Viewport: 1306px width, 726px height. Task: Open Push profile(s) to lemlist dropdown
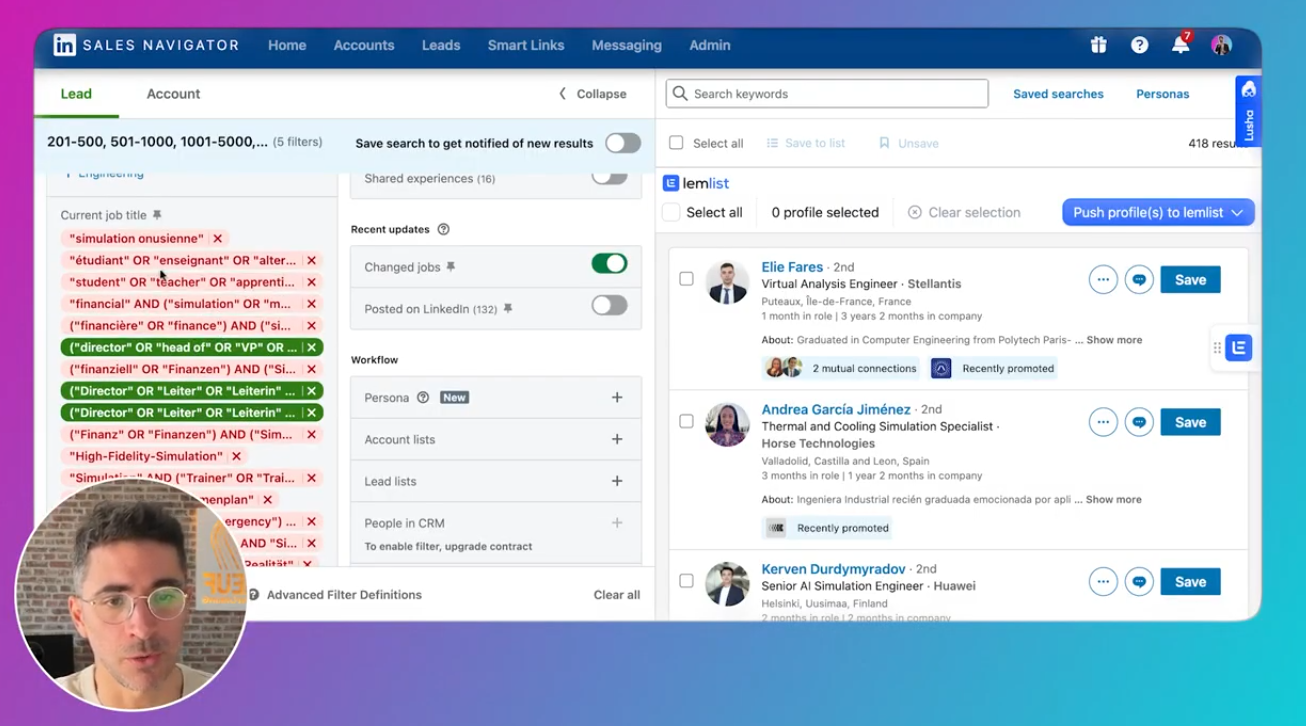pos(1158,212)
